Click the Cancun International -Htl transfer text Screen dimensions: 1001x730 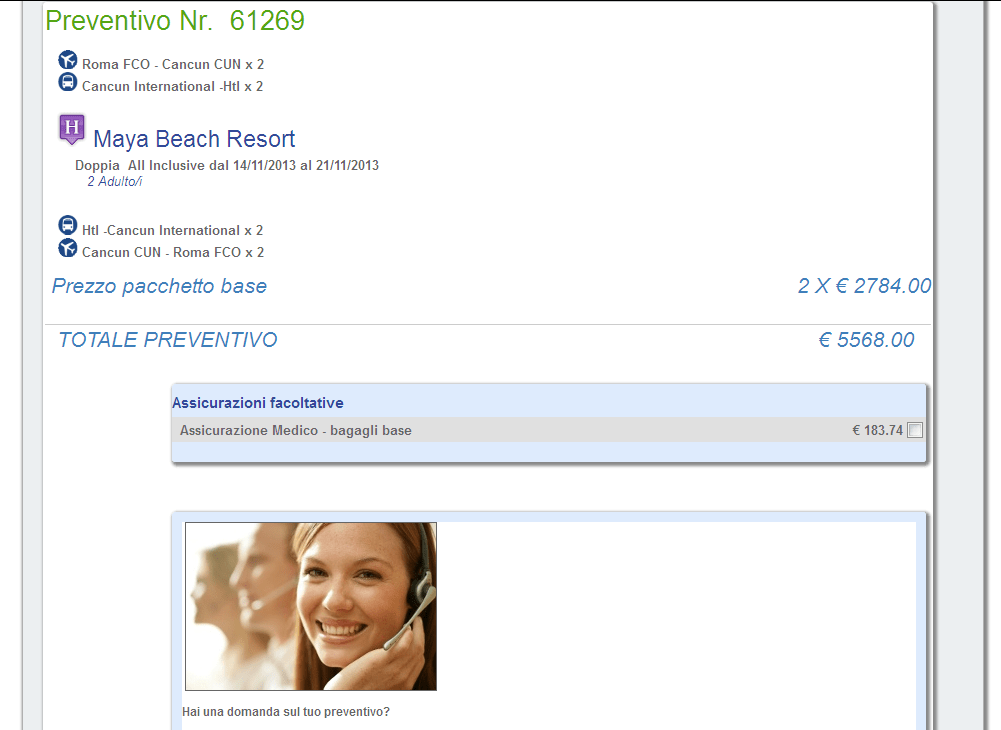(x=172, y=86)
